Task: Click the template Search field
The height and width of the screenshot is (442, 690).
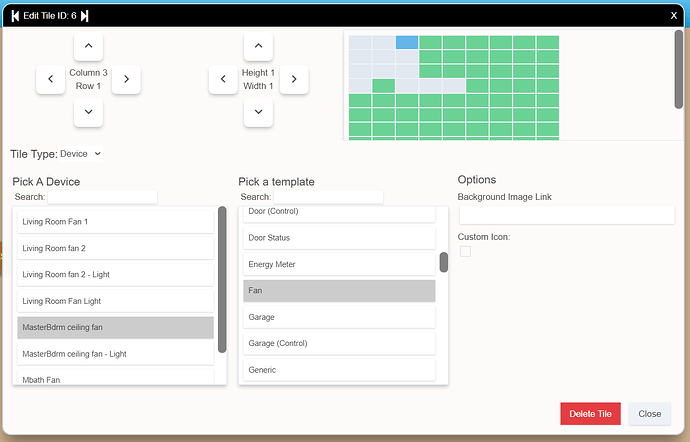Action: 328,197
